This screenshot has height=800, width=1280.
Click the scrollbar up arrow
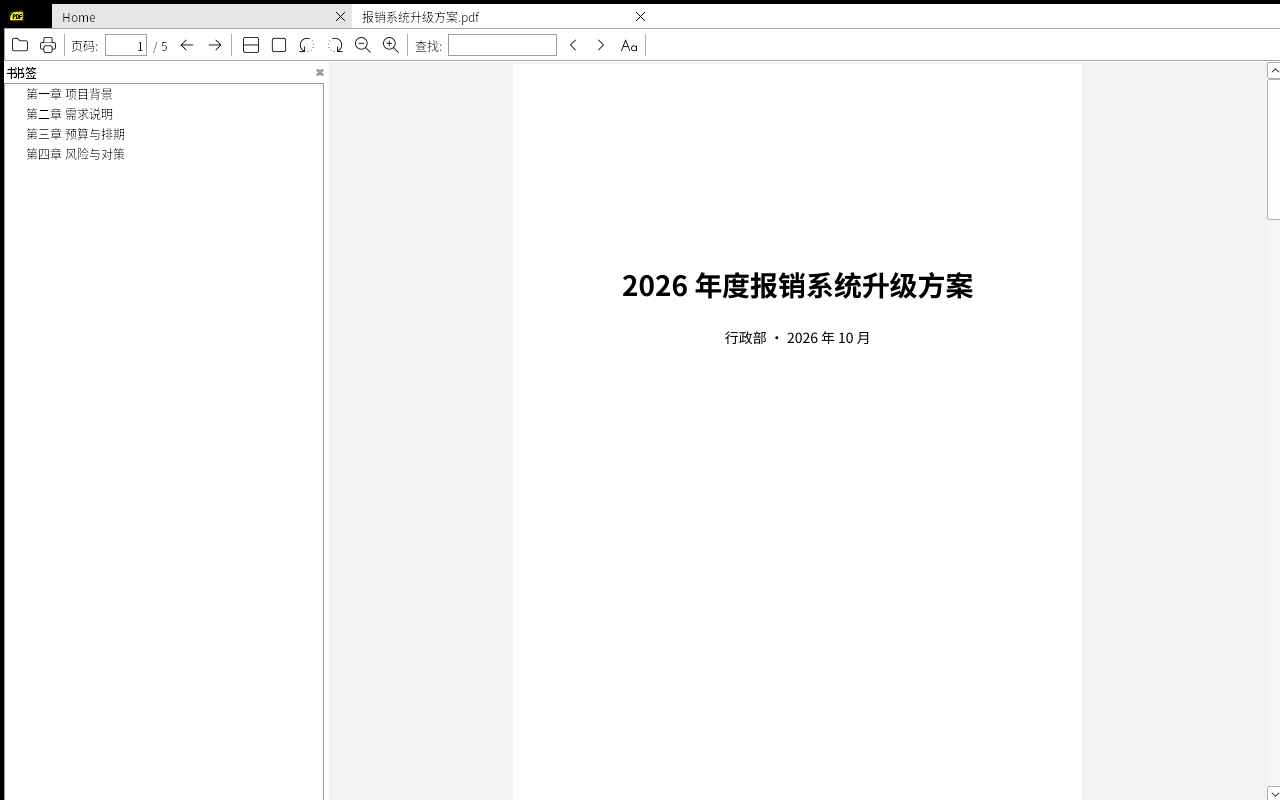(1274, 70)
